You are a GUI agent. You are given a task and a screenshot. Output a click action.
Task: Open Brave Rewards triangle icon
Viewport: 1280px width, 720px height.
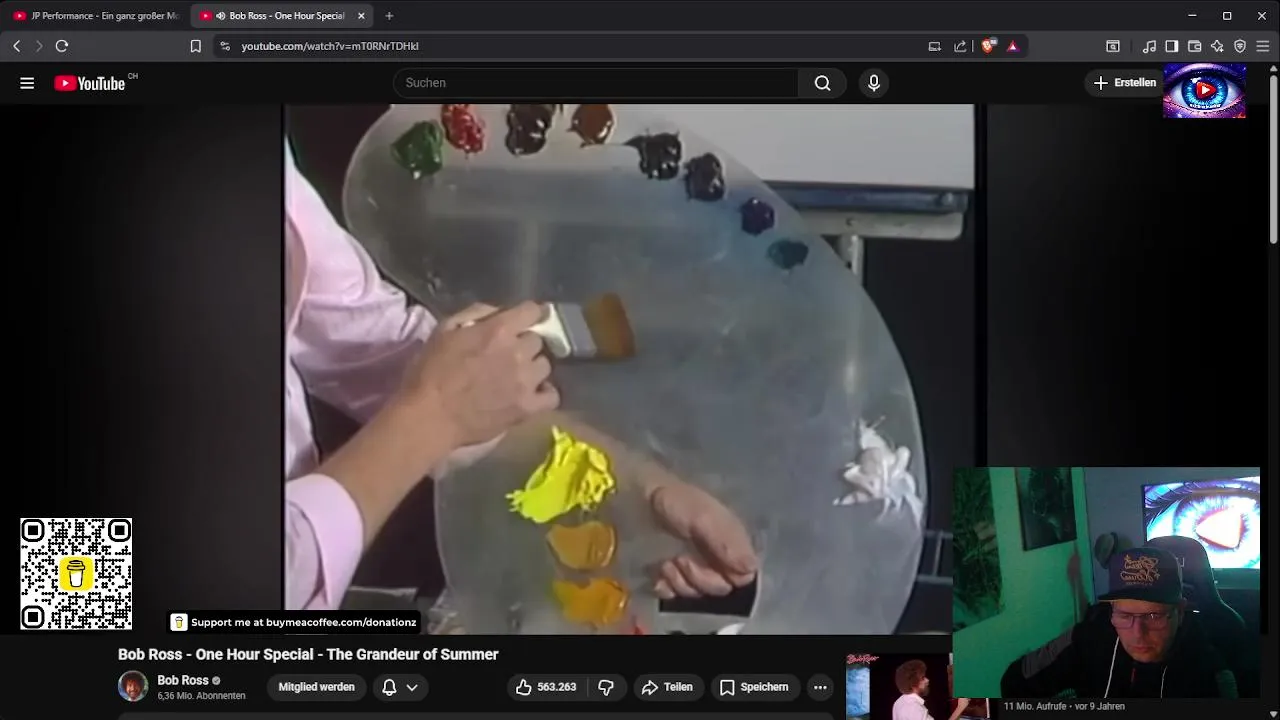[x=1012, y=46]
